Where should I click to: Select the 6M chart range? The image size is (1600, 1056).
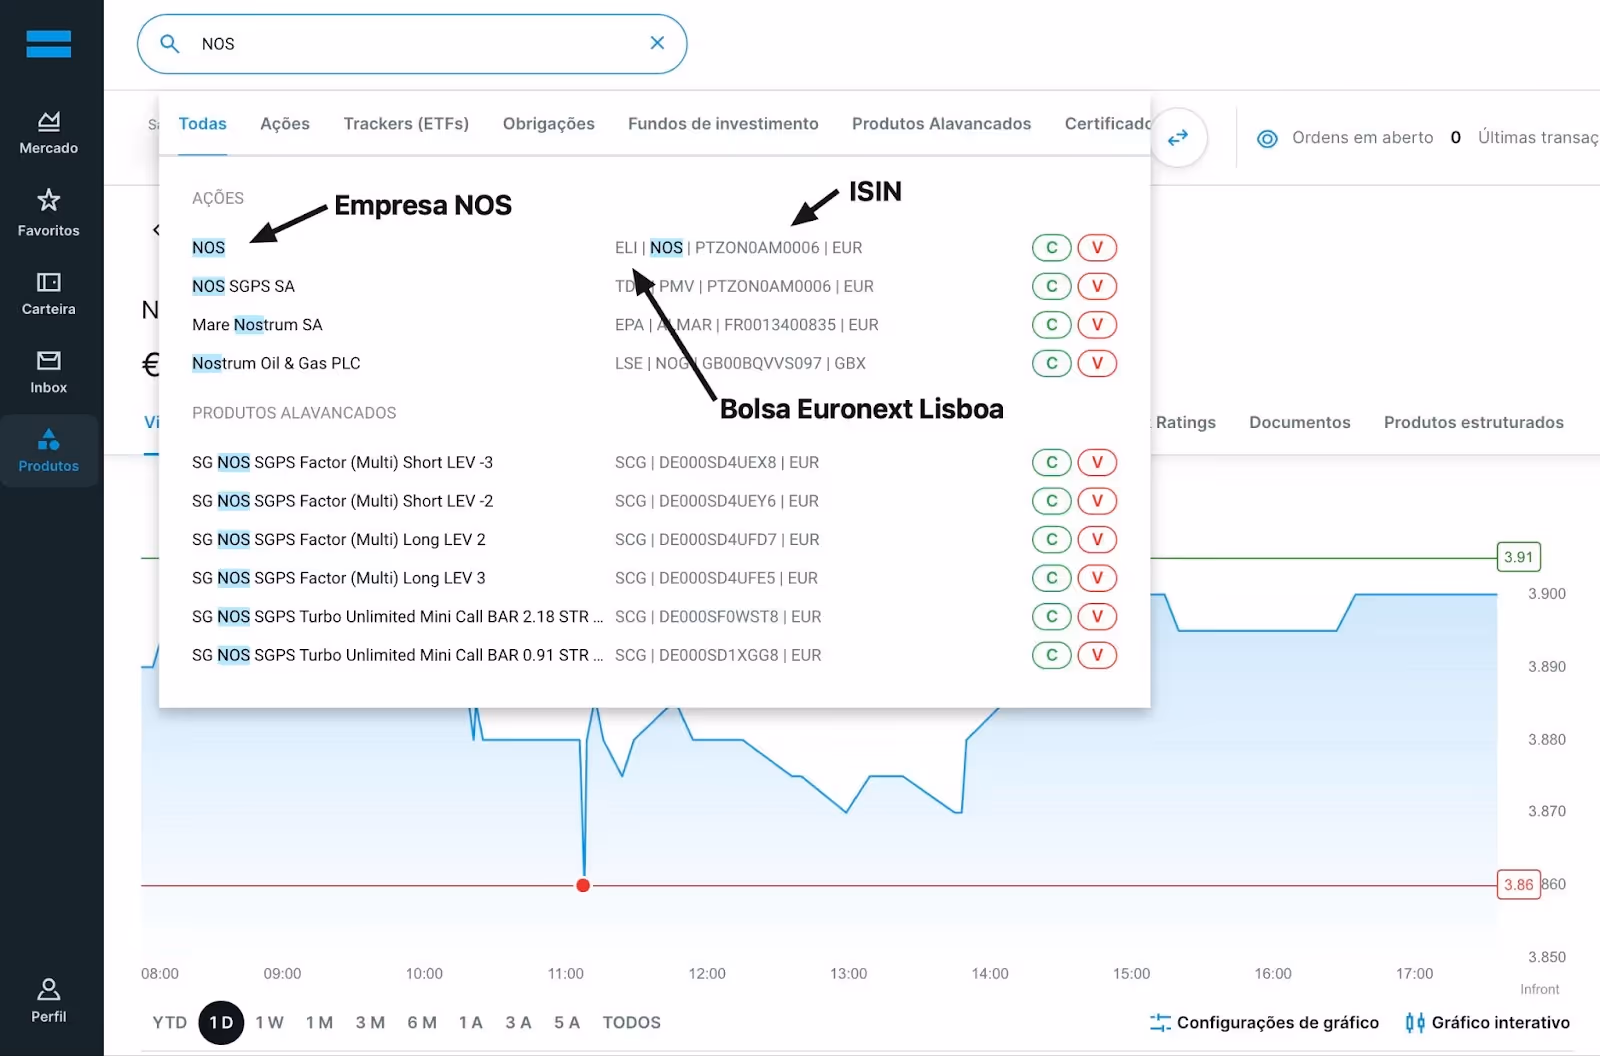422,1022
